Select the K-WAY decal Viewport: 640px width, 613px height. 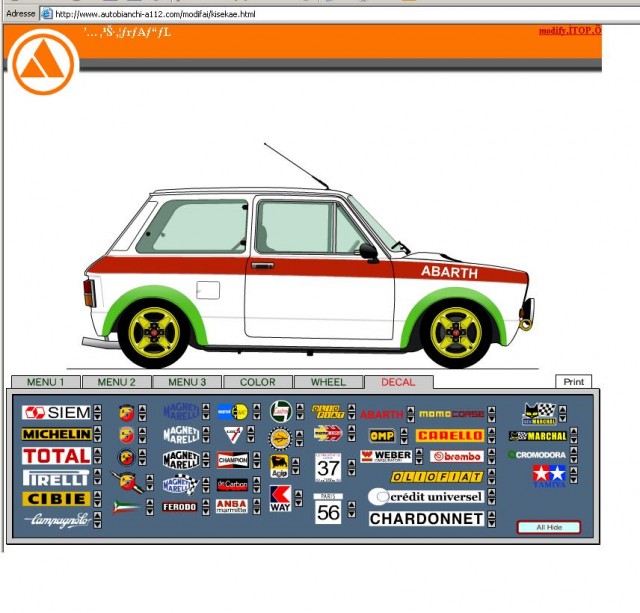(x=280, y=498)
